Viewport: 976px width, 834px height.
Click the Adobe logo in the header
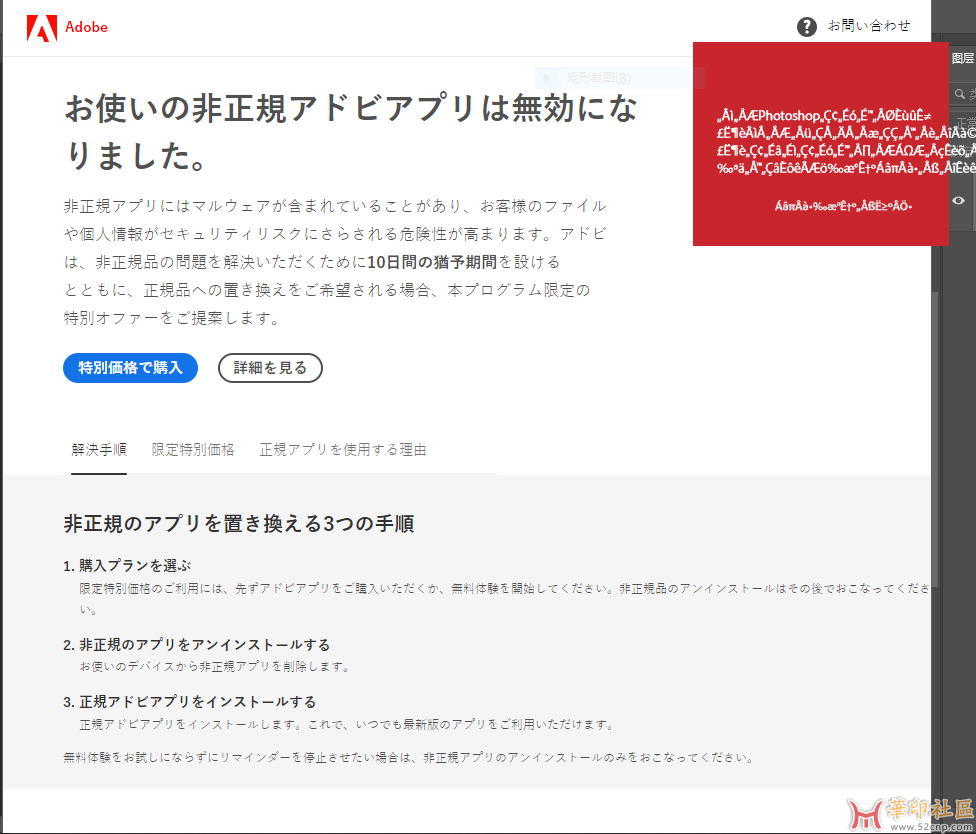[67, 27]
